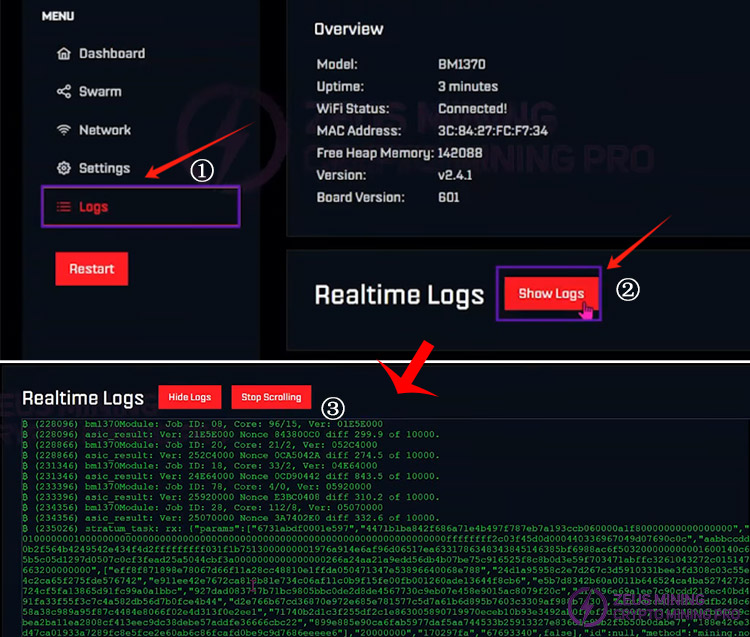The width and height of the screenshot is (750, 637).
Task: Click the log line with Job ID: 18
Action: [199, 466]
